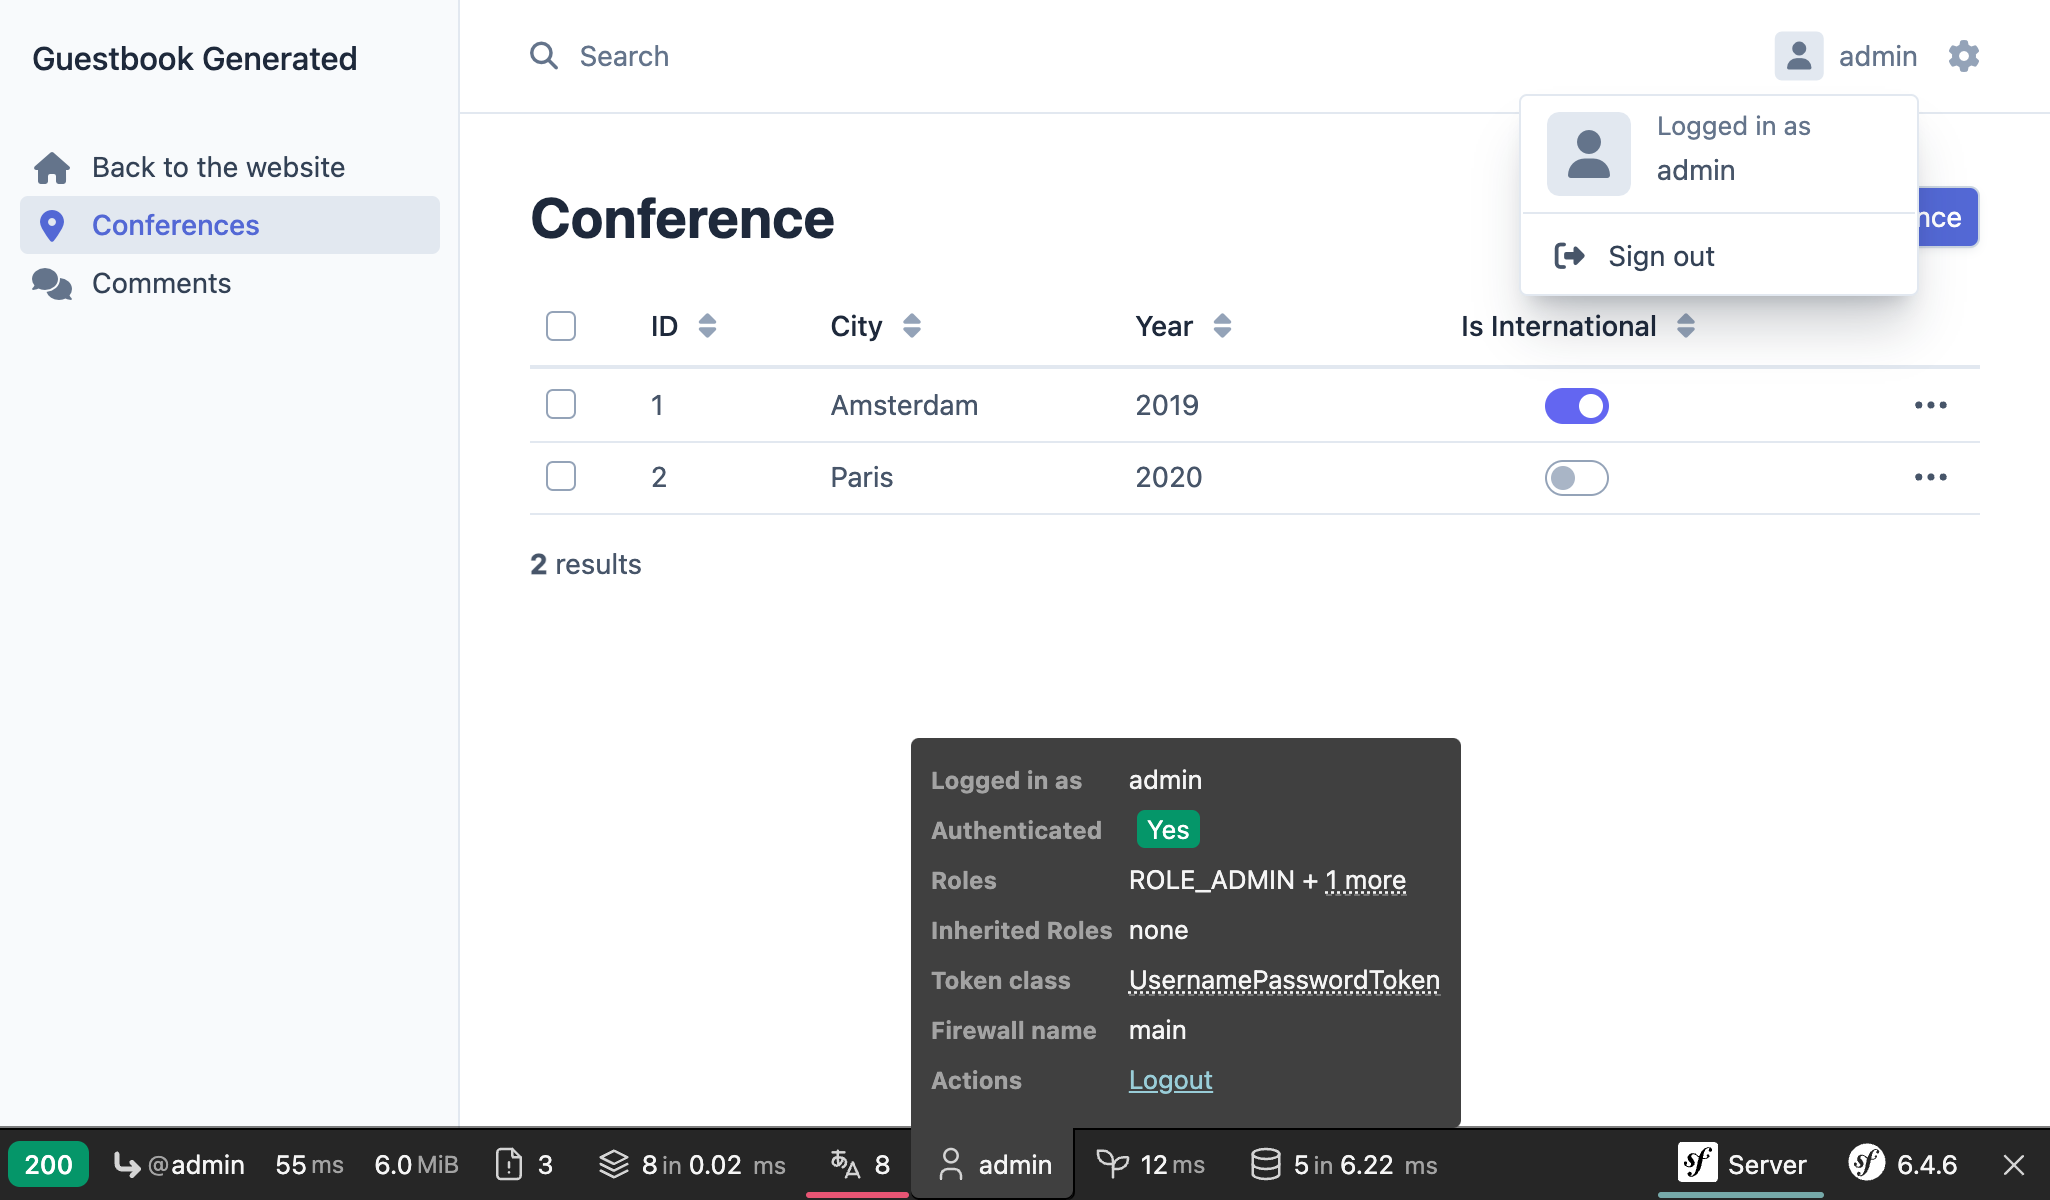This screenshot has width=2050, height=1200.
Task: Click the Logout link in the security panel
Action: 1170,1079
